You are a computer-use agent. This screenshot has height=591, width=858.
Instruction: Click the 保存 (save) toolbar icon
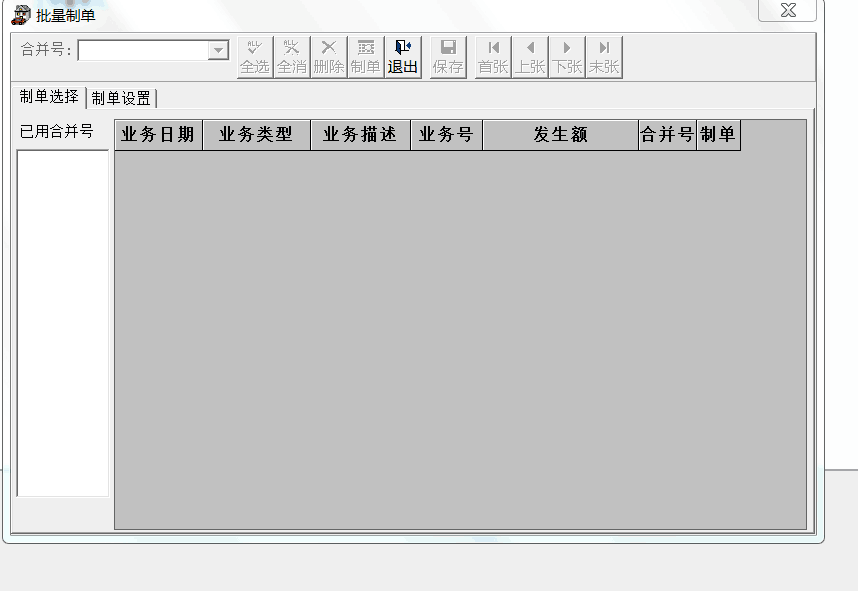[448, 57]
